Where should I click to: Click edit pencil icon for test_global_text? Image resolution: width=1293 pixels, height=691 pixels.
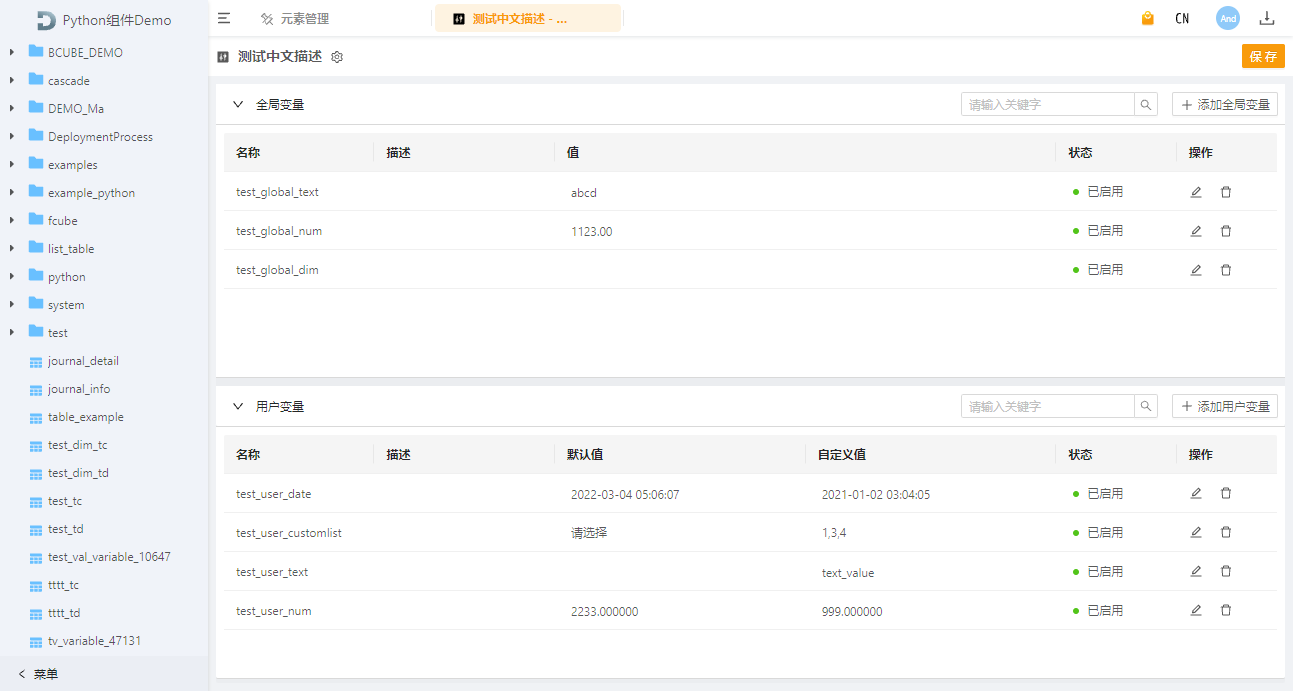[x=1196, y=192]
